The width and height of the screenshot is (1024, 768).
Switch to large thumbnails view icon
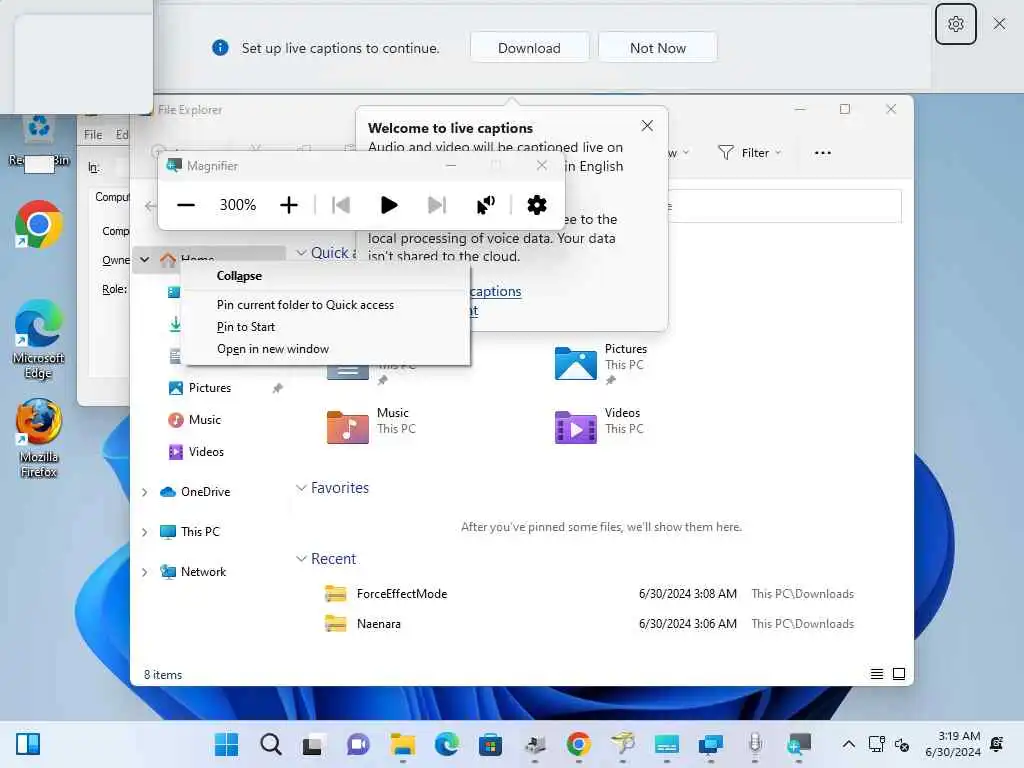tap(899, 674)
